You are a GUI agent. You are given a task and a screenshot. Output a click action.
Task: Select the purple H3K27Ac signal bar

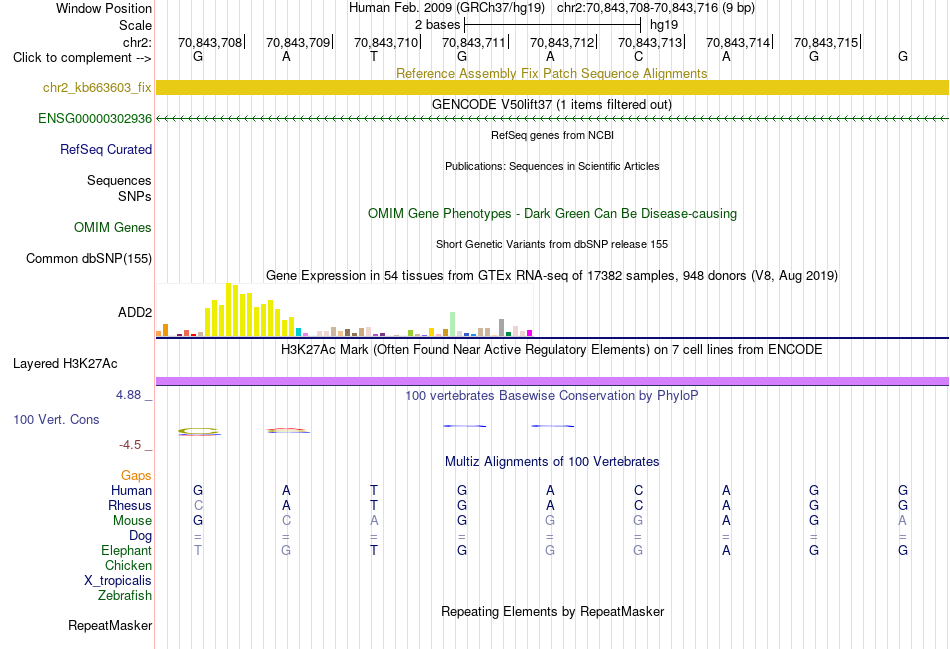pyautogui.click(x=552, y=381)
